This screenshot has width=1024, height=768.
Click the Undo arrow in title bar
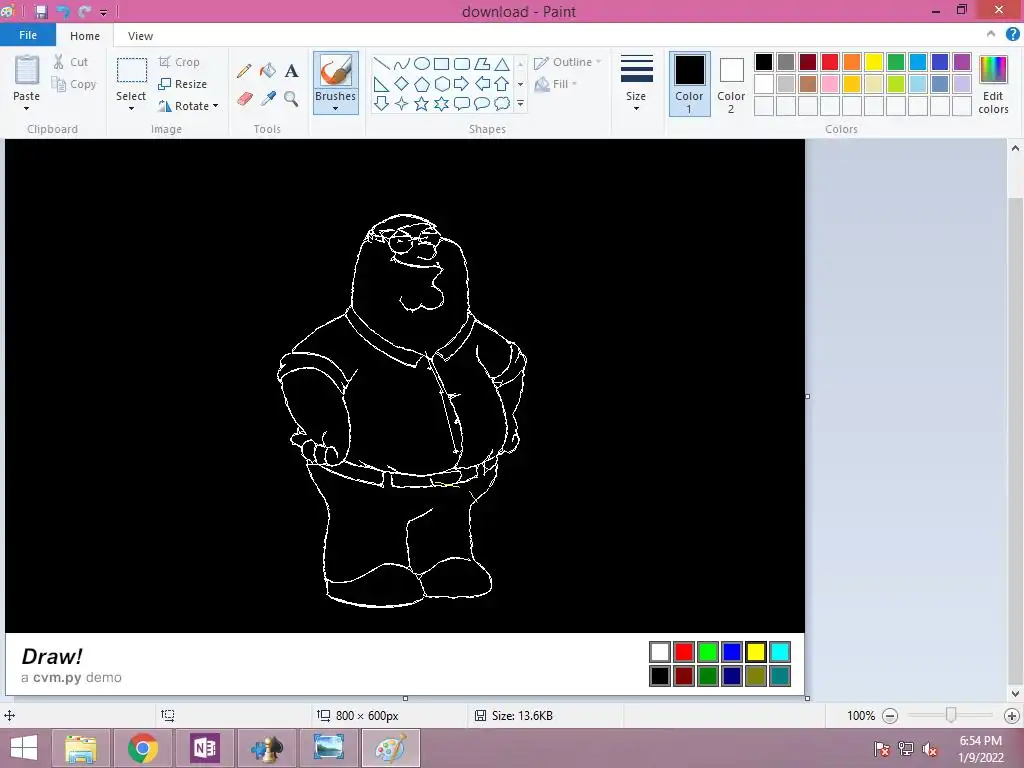click(63, 12)
